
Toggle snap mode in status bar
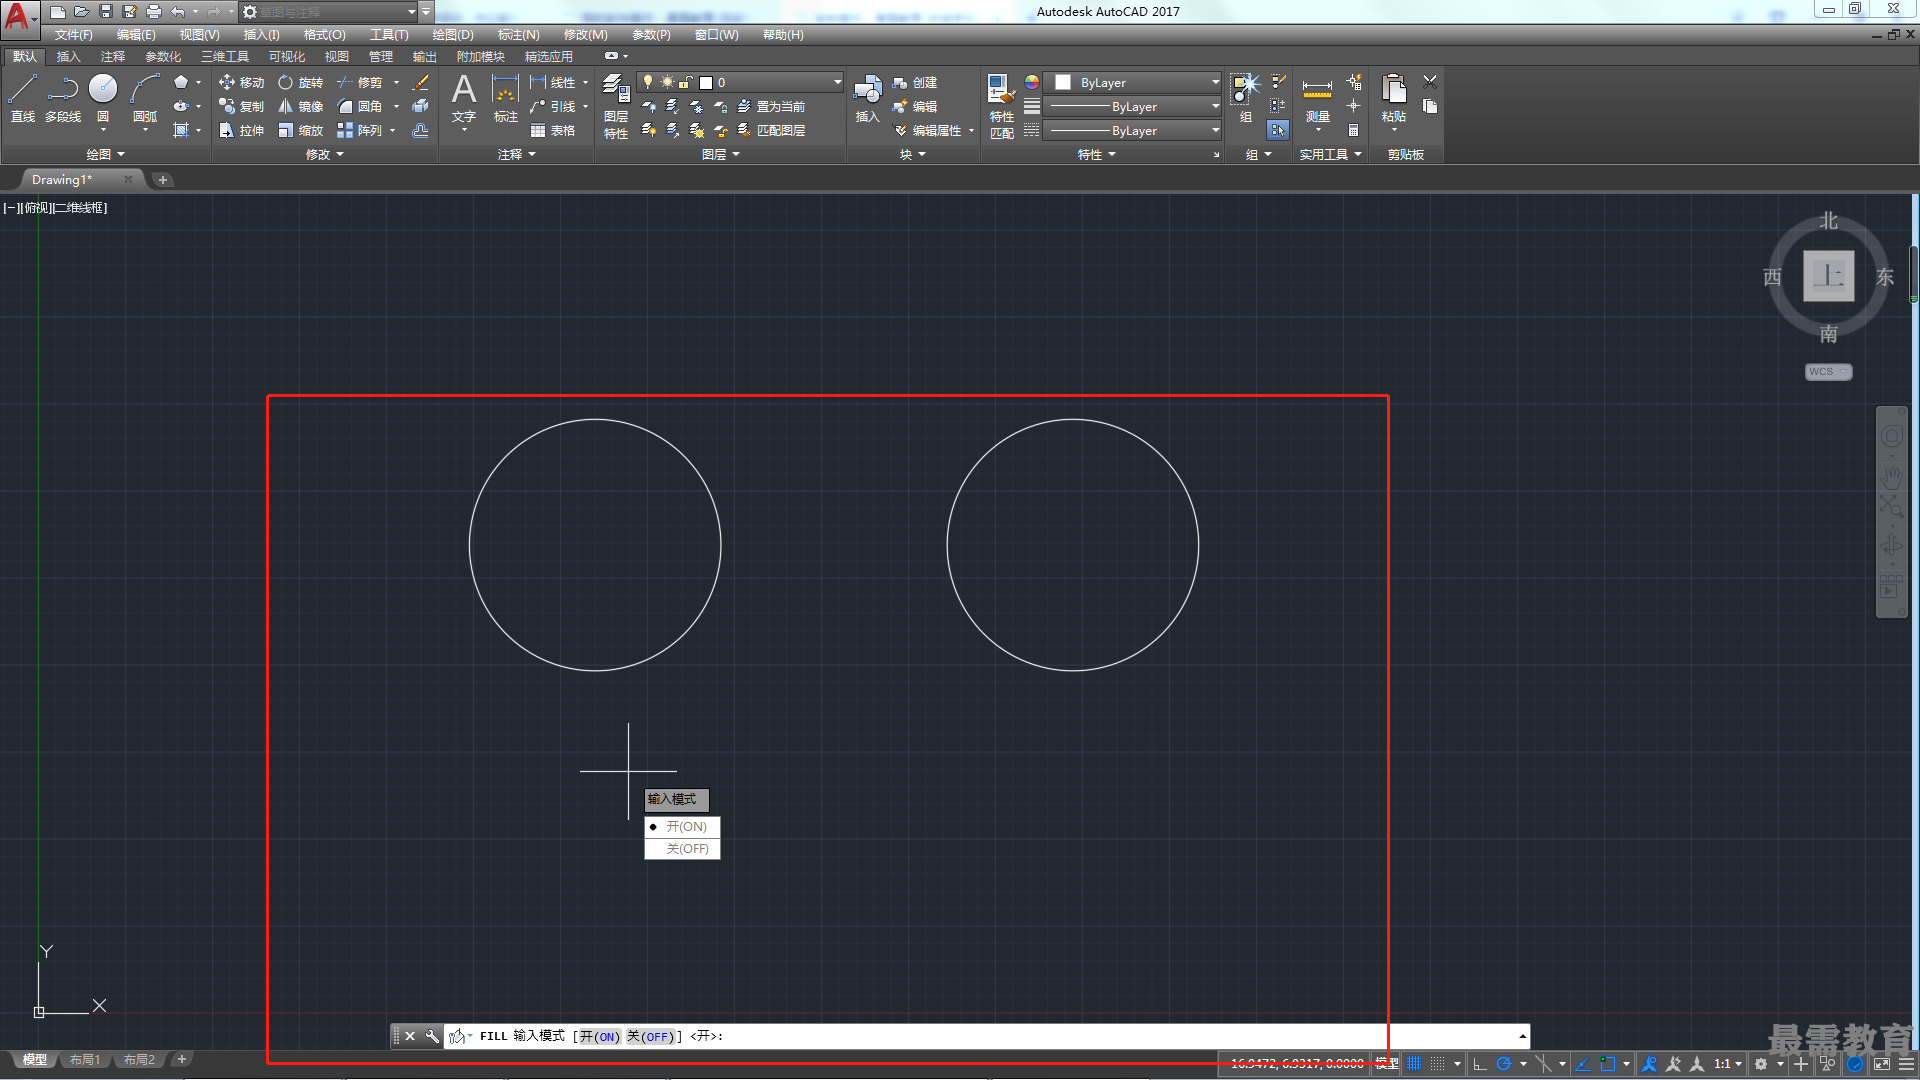[x=1438, y=1064]
